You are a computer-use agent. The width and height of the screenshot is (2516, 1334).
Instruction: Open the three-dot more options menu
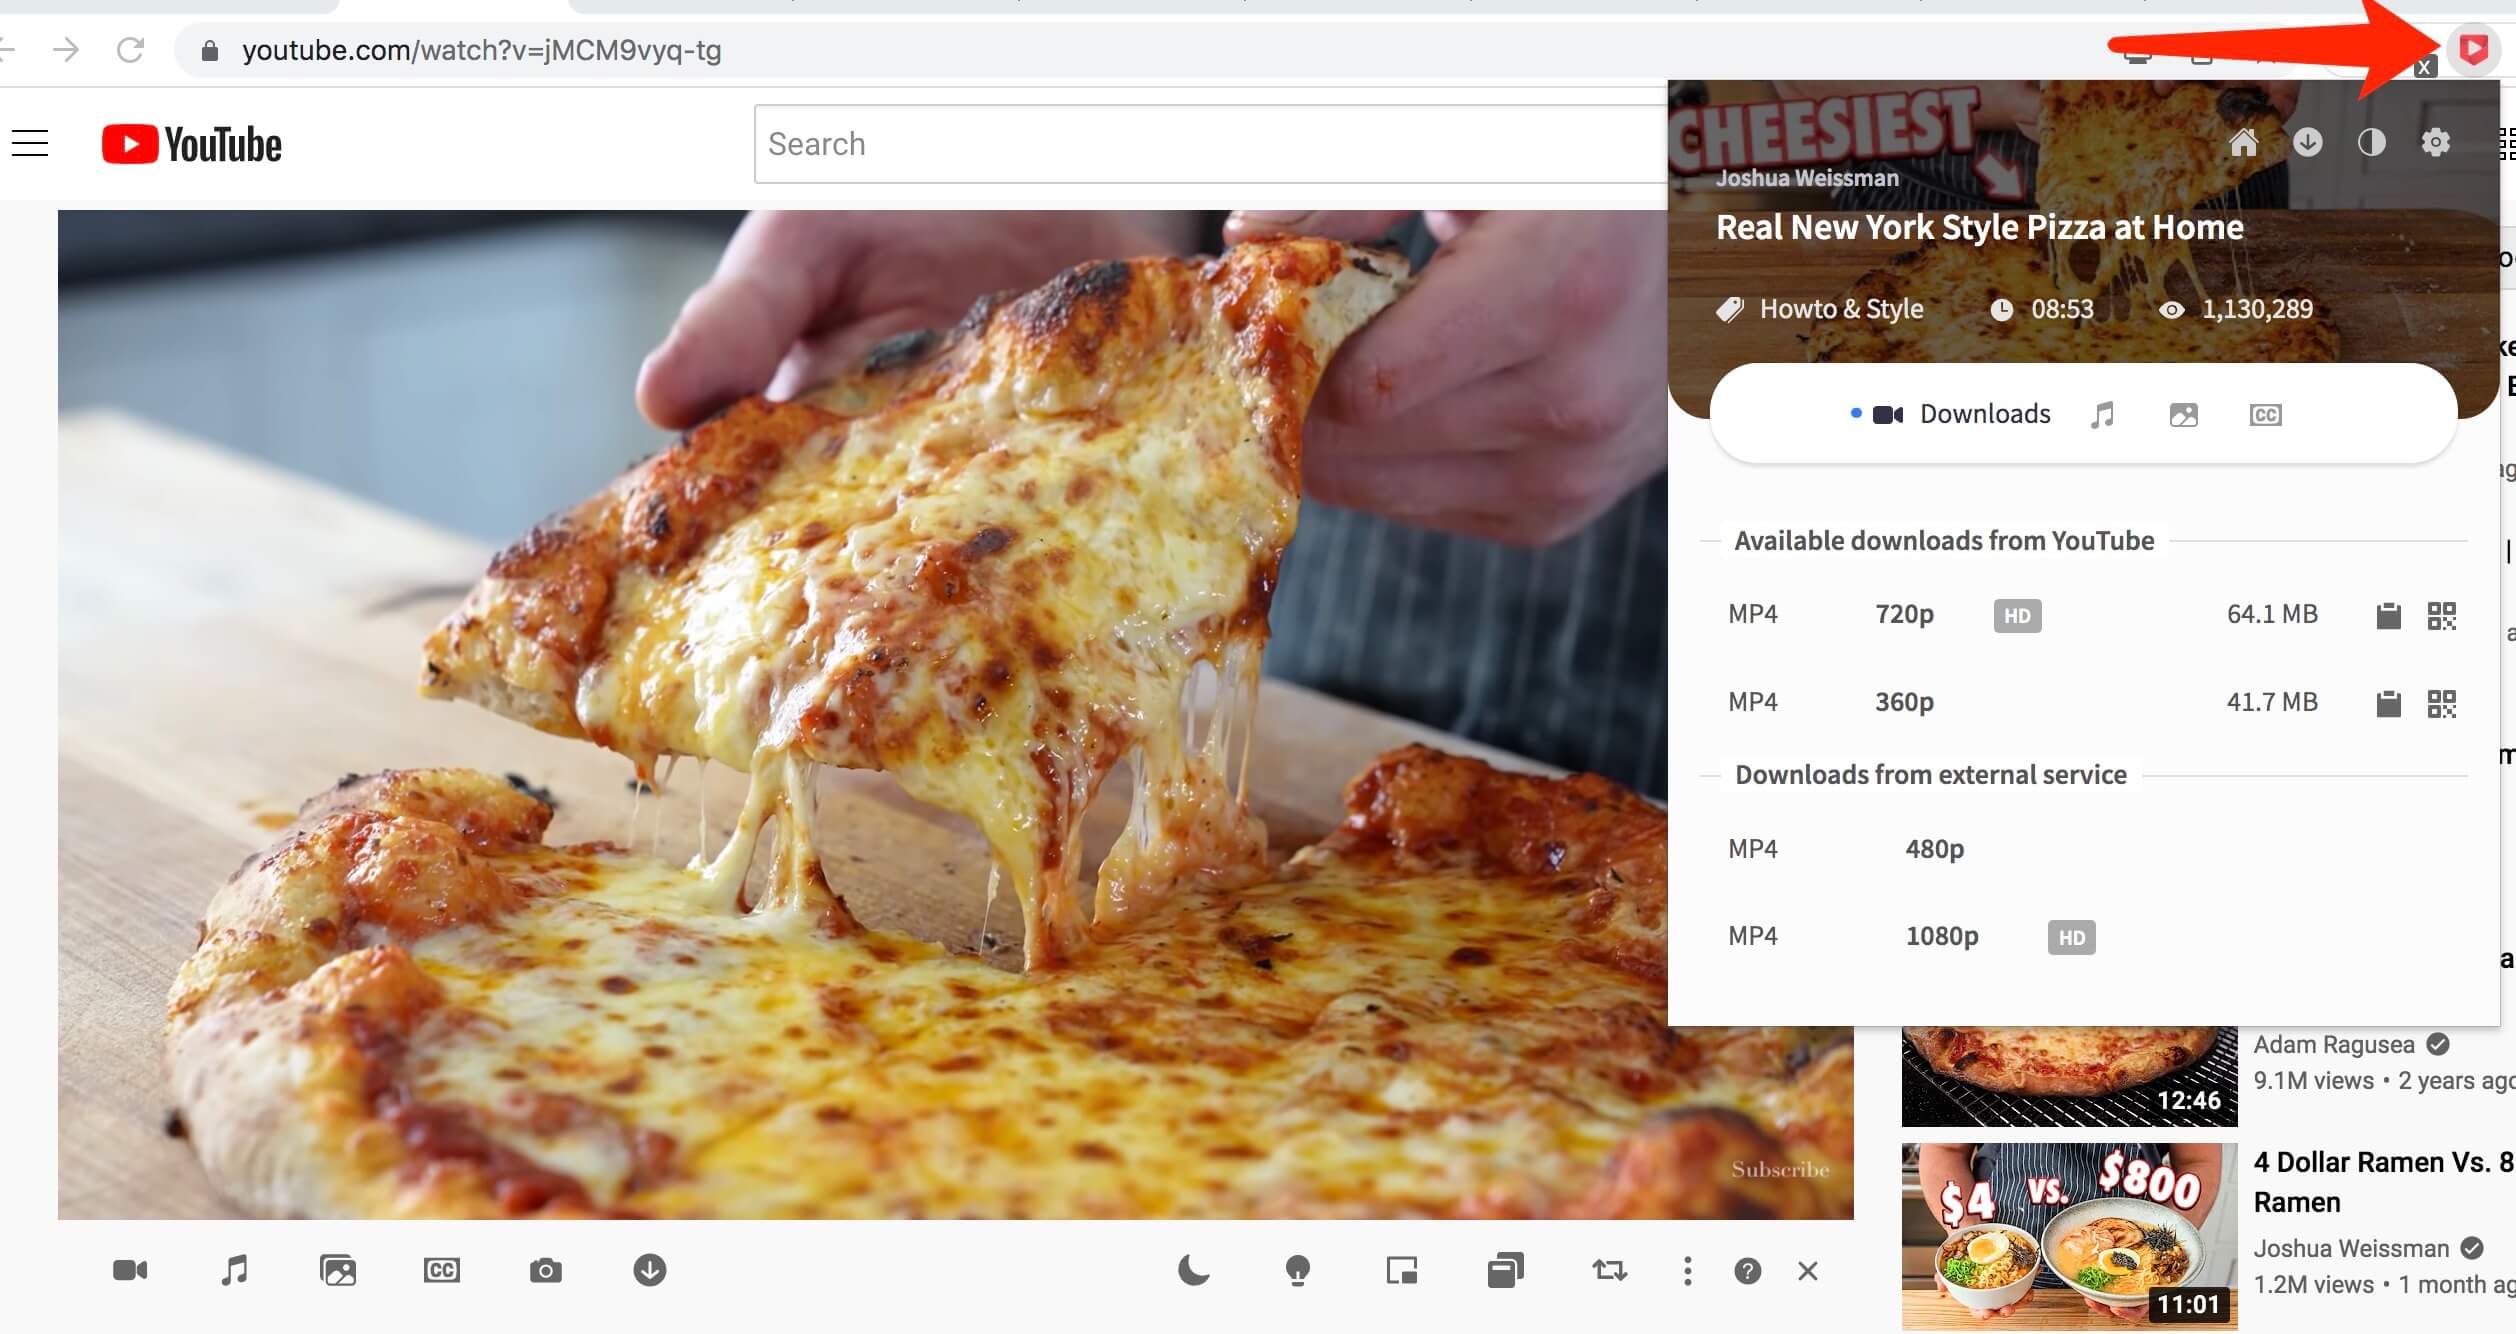1687,1271
